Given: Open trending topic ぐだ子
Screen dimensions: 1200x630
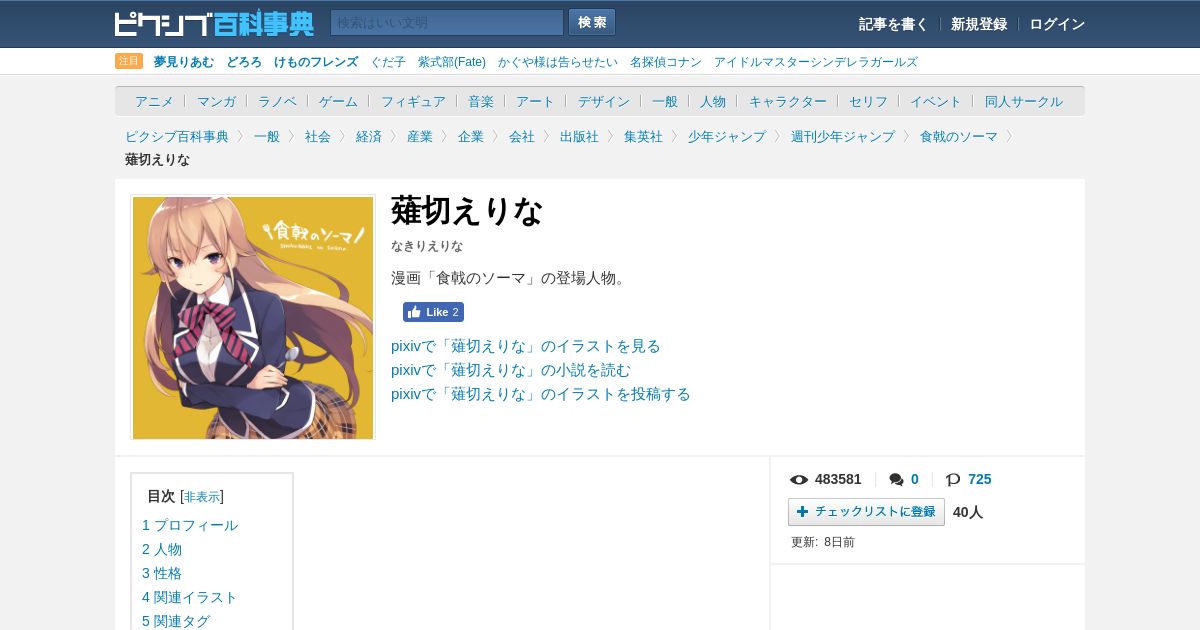Looking at the screenshot, I should (x=388, y=62).
